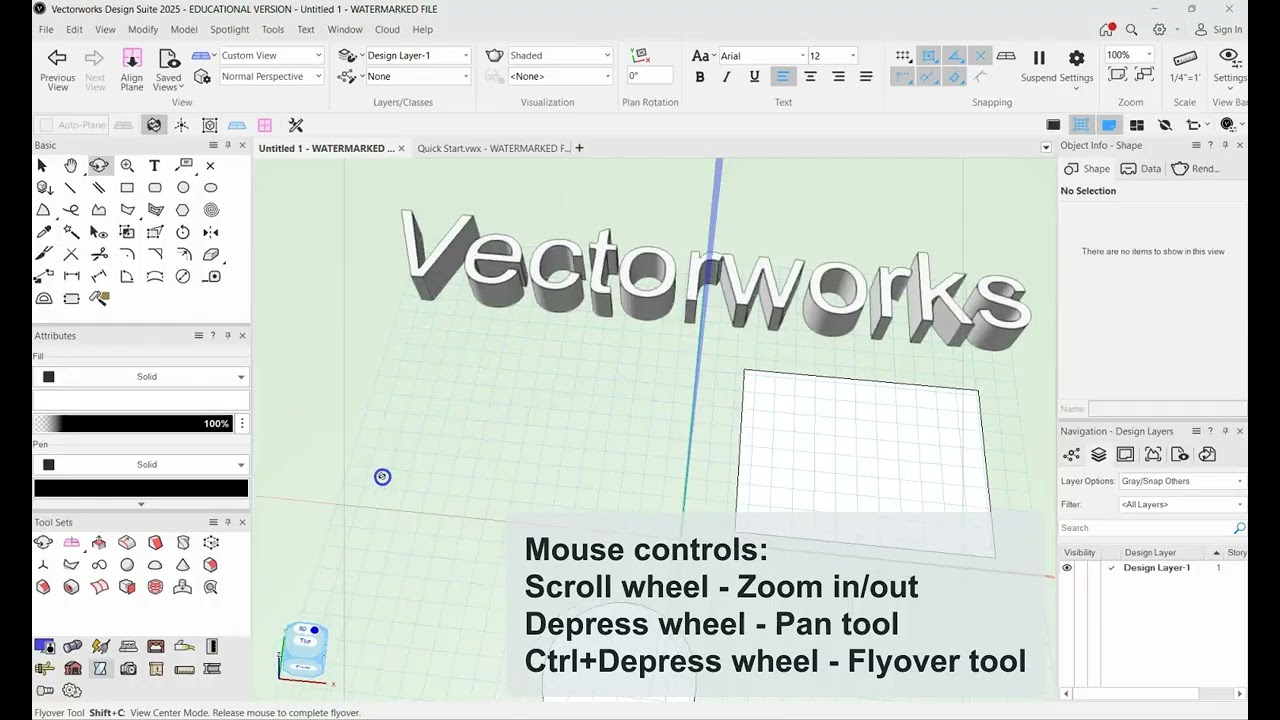The width and height of the screenshot is (1280, 720).
Task: Open the Custom View dropdown
Action: (x=272, y=56)
